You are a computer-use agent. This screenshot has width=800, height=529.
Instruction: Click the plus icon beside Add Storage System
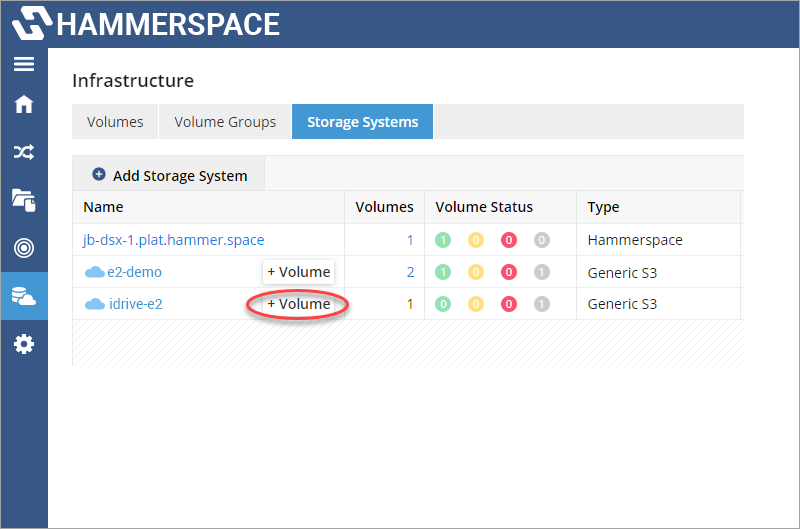[99, 174]
